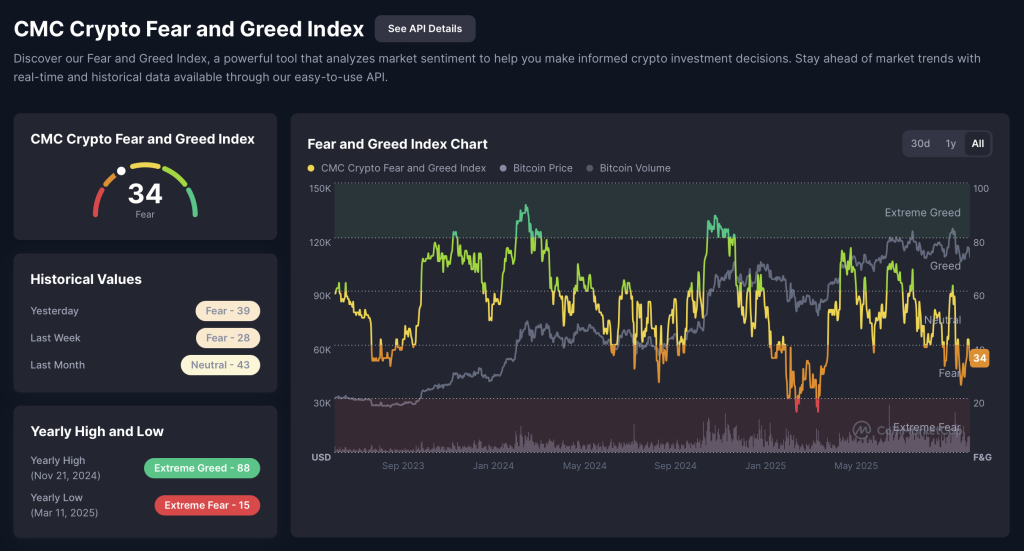Screen dimensions: 1024x551
Task: Click the gauge needle dot on the fear meter
Action: pyautogui.click(x=121, y=171)
